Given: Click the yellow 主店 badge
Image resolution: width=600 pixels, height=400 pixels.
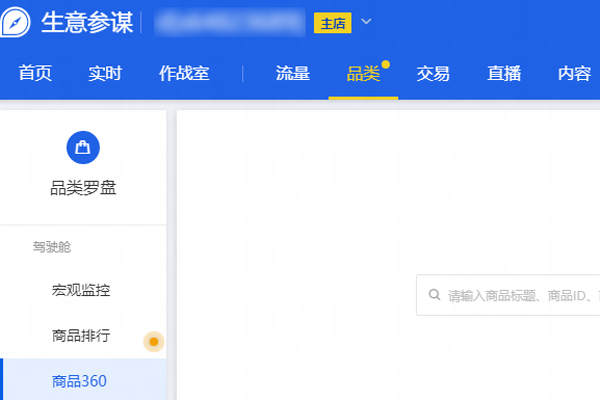Looking at the screenshot, I should [x=332, y=23].
